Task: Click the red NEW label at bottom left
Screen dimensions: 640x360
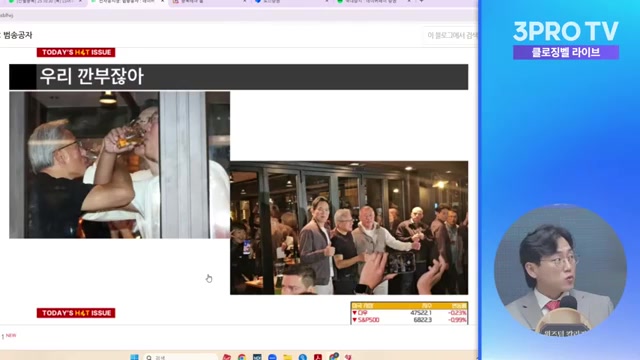Action: point(11,335)
